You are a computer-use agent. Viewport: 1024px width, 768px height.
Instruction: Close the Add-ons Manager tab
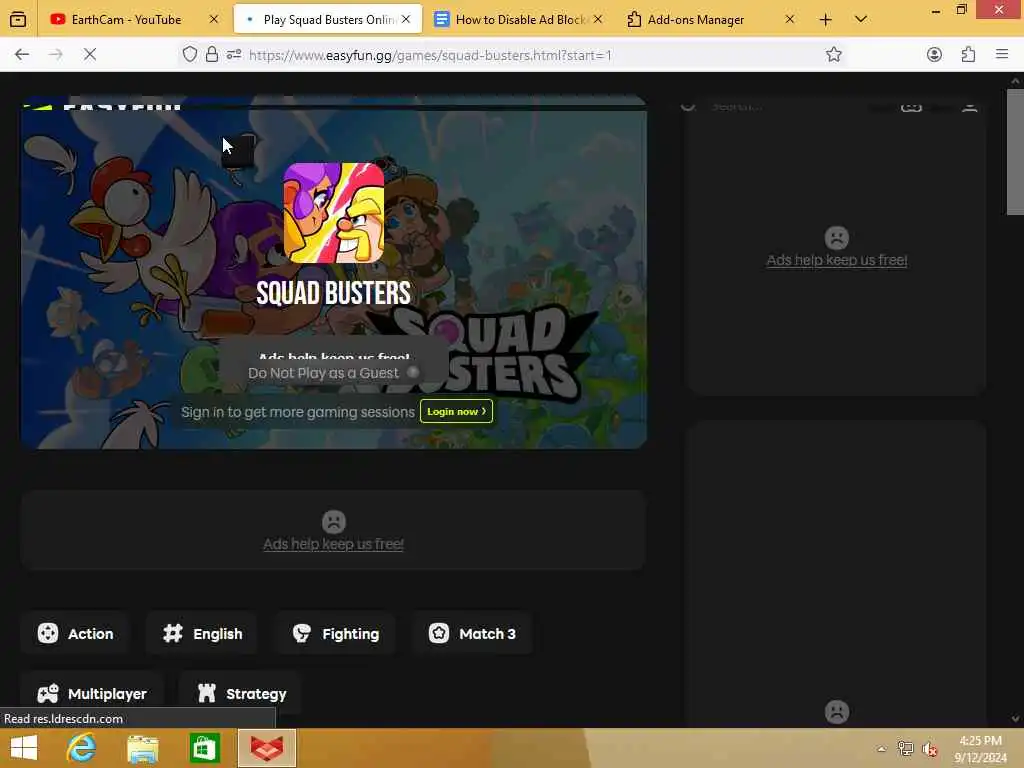coord(790,20)
